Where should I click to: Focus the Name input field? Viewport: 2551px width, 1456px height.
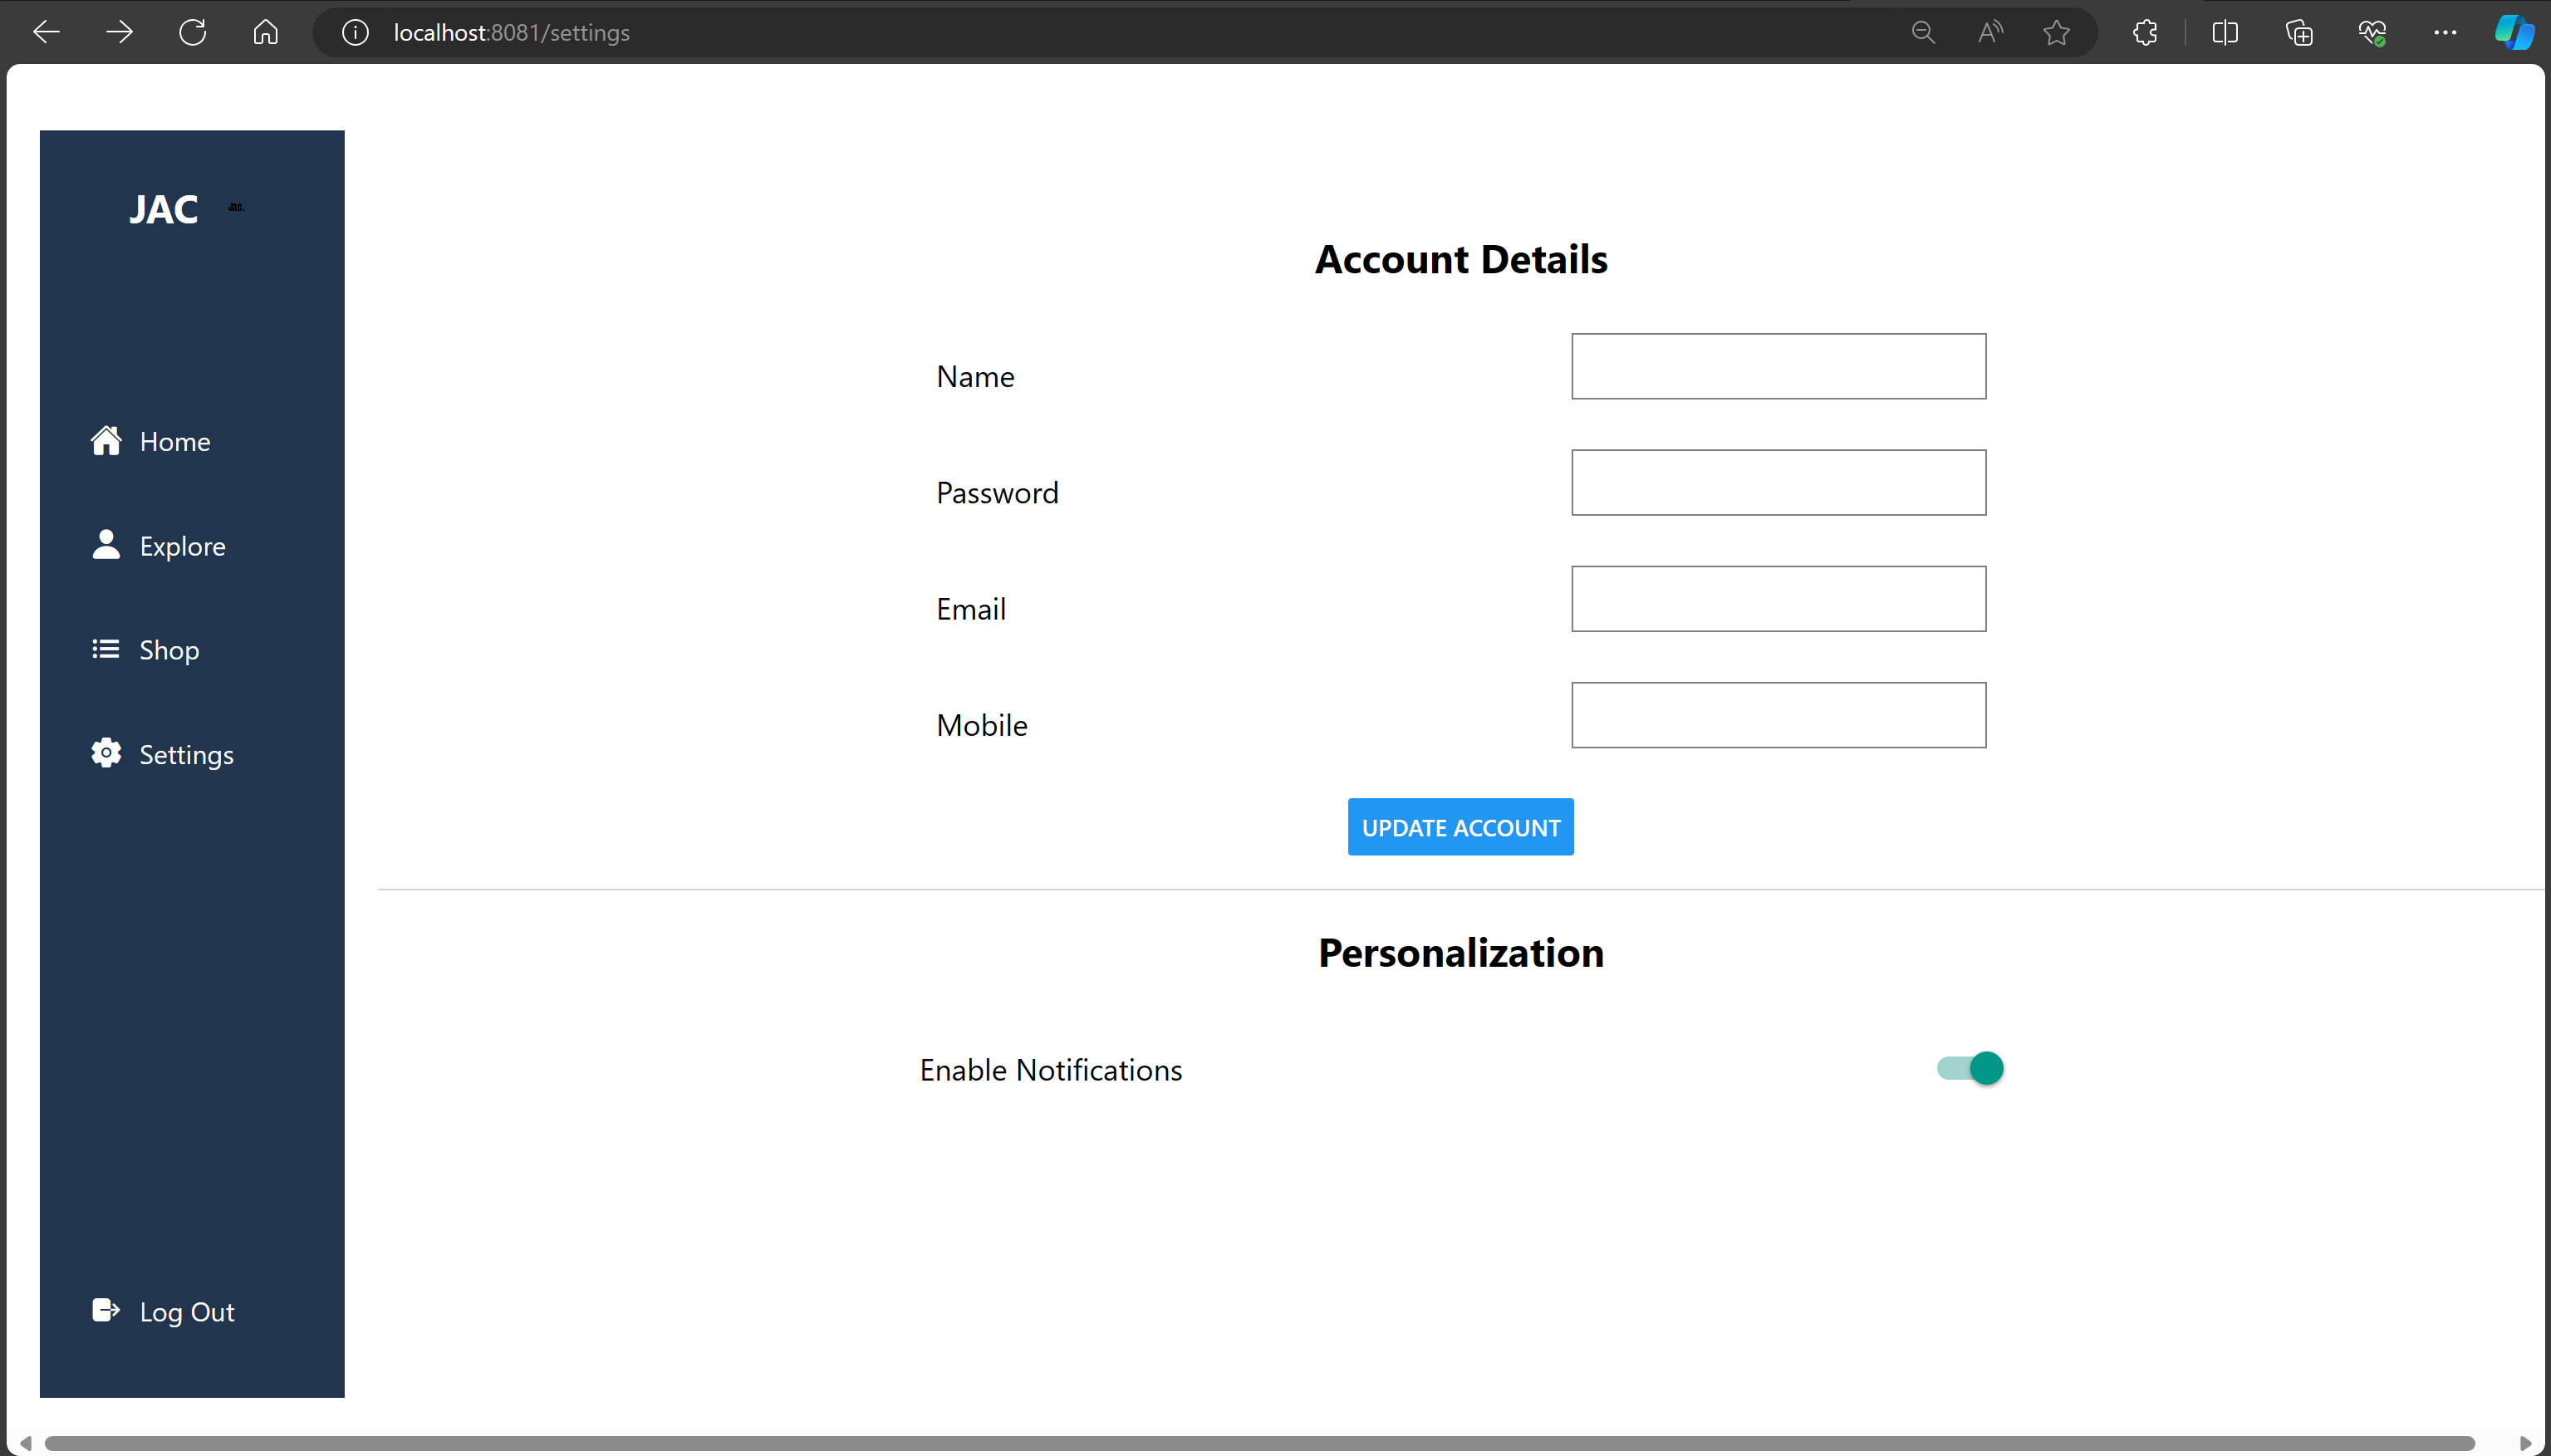(1778, 366)
